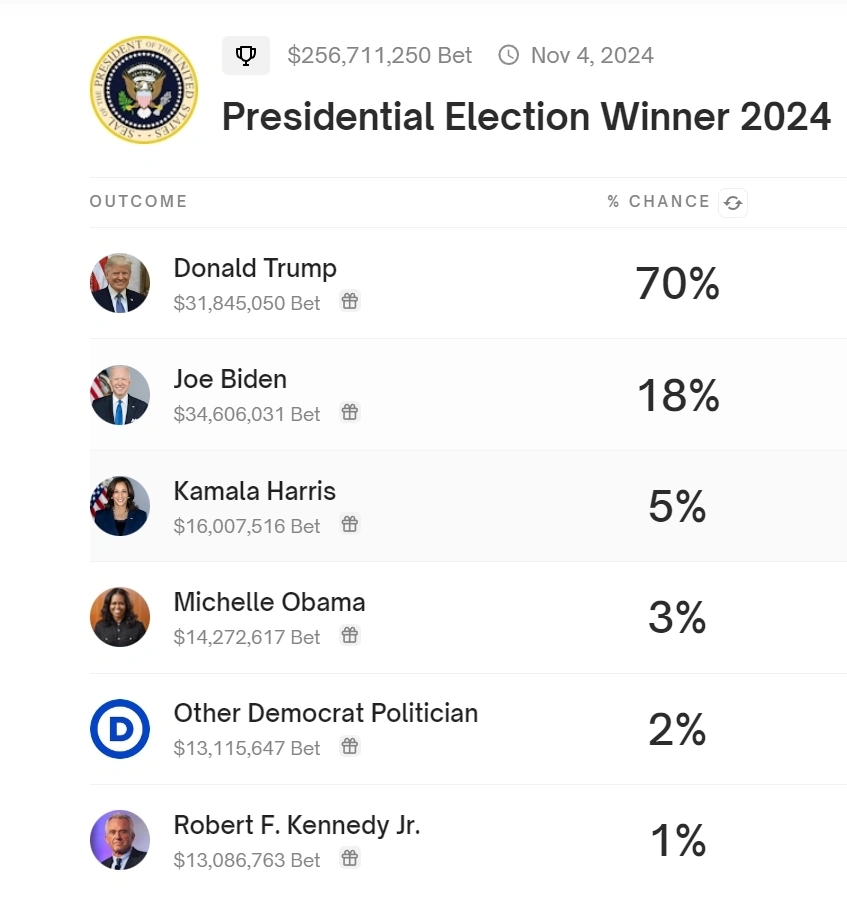Click the clock icon next to Nov 4, 2024
Screen dimensions: 847x903
509,55
